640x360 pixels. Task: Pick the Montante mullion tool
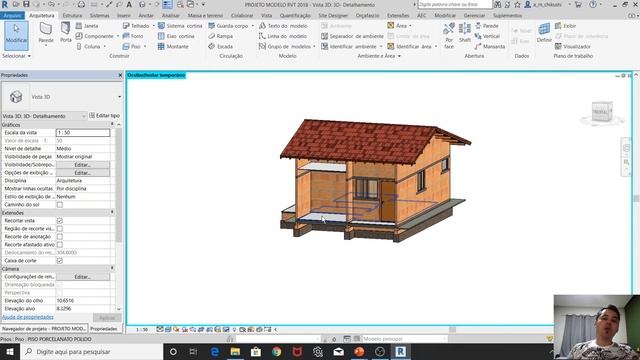173,47
